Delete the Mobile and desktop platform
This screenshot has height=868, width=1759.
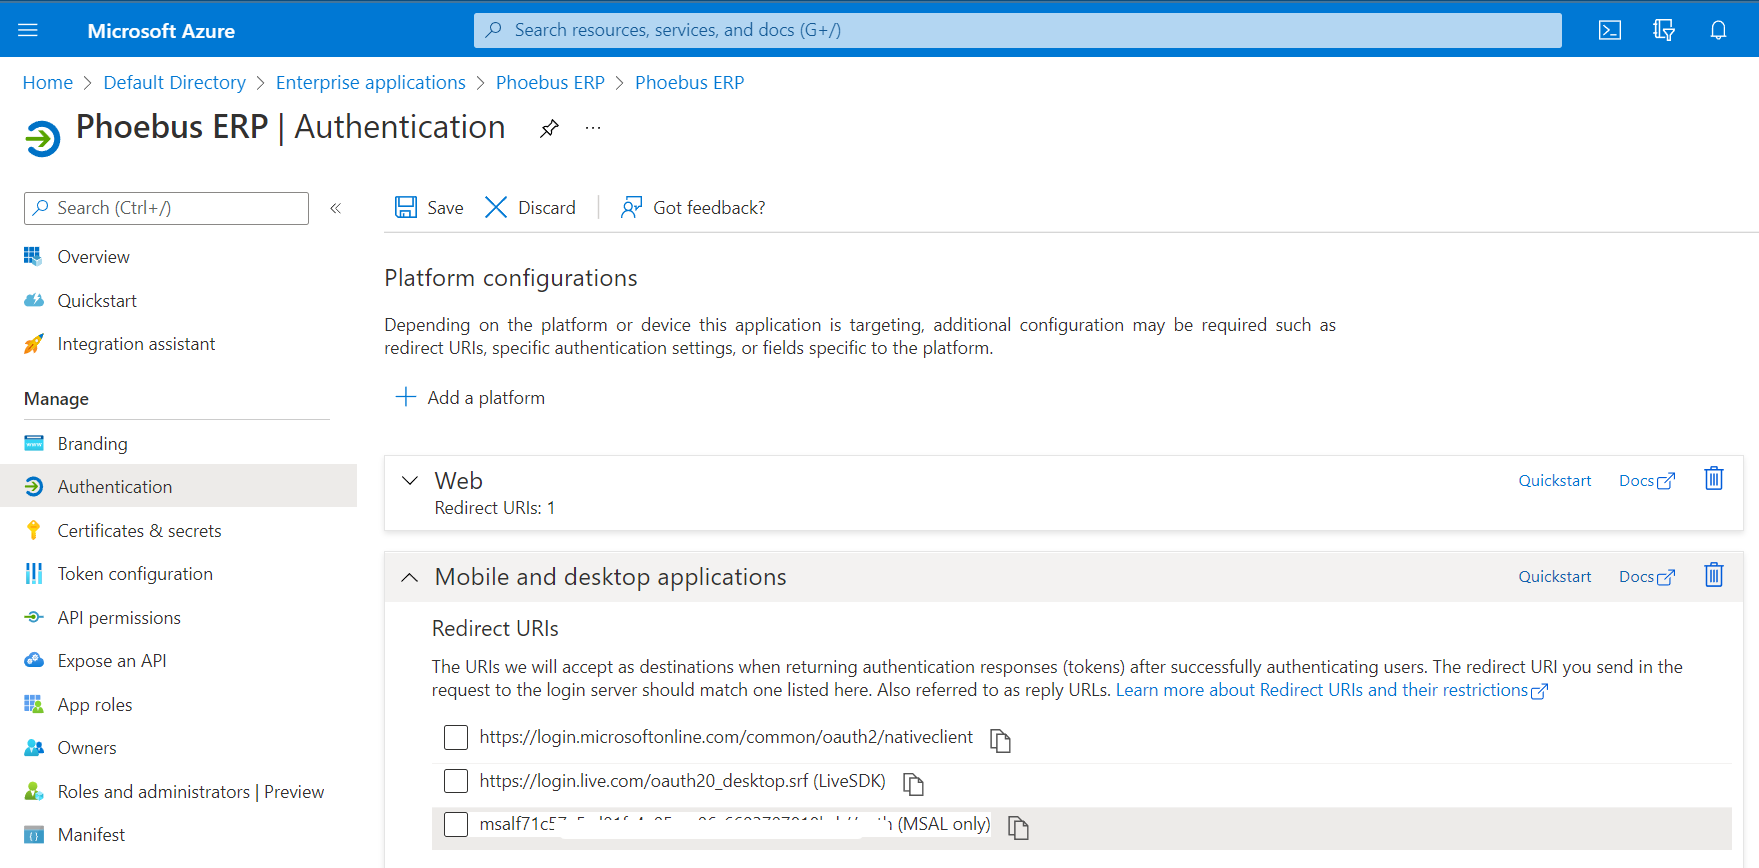[x=1714, y=575]
